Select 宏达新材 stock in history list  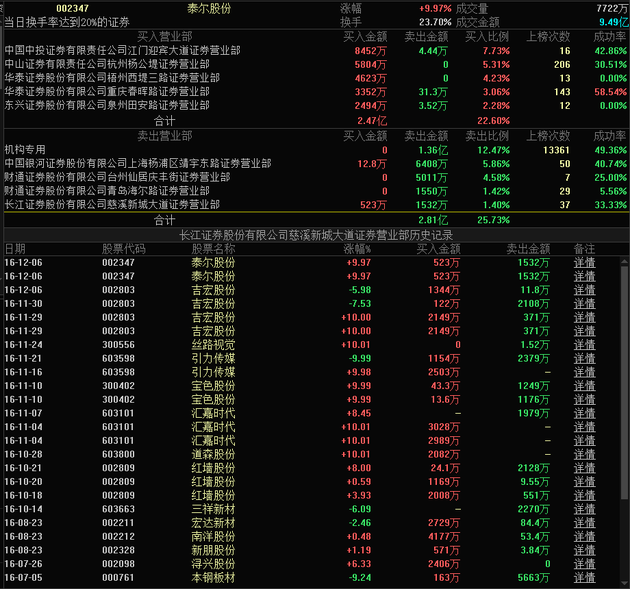[213, 522]
